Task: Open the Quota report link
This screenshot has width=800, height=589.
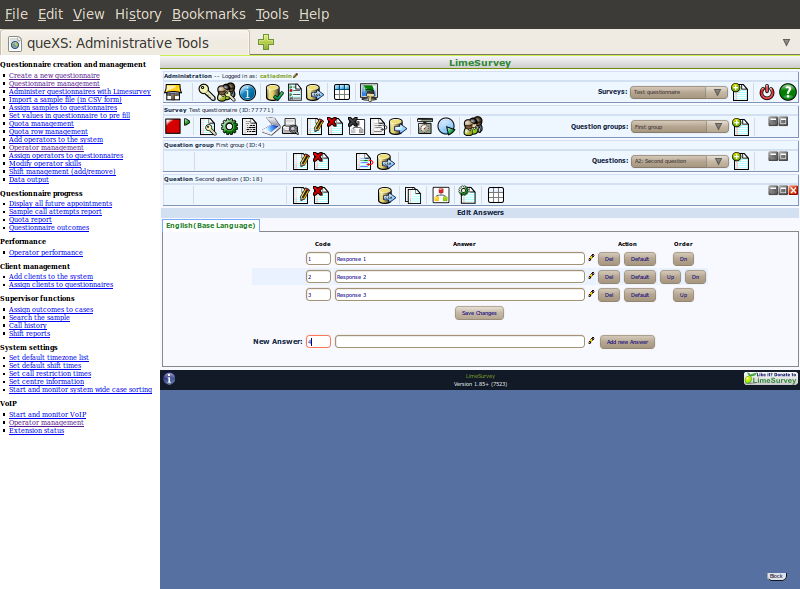Action: pos(32,220)
